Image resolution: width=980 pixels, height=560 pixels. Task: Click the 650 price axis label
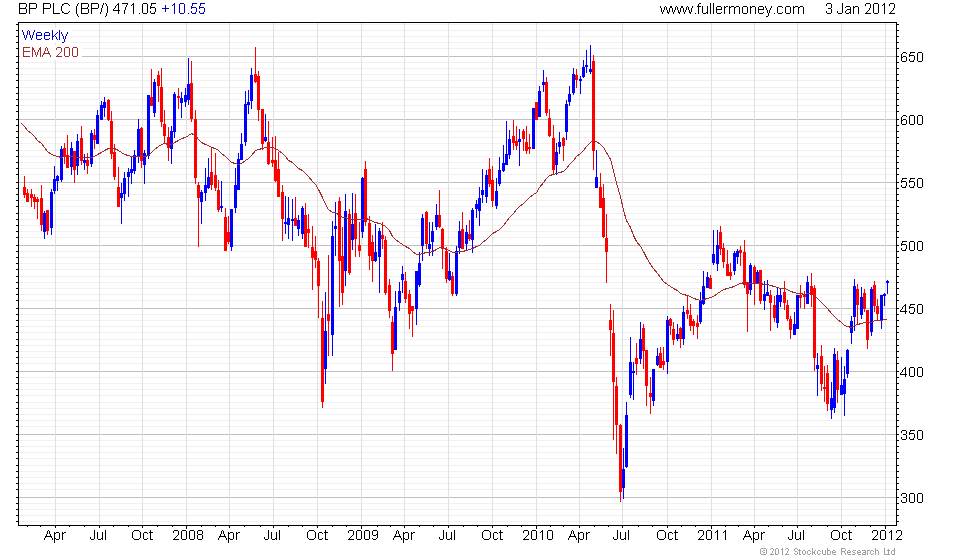(911, 58)
